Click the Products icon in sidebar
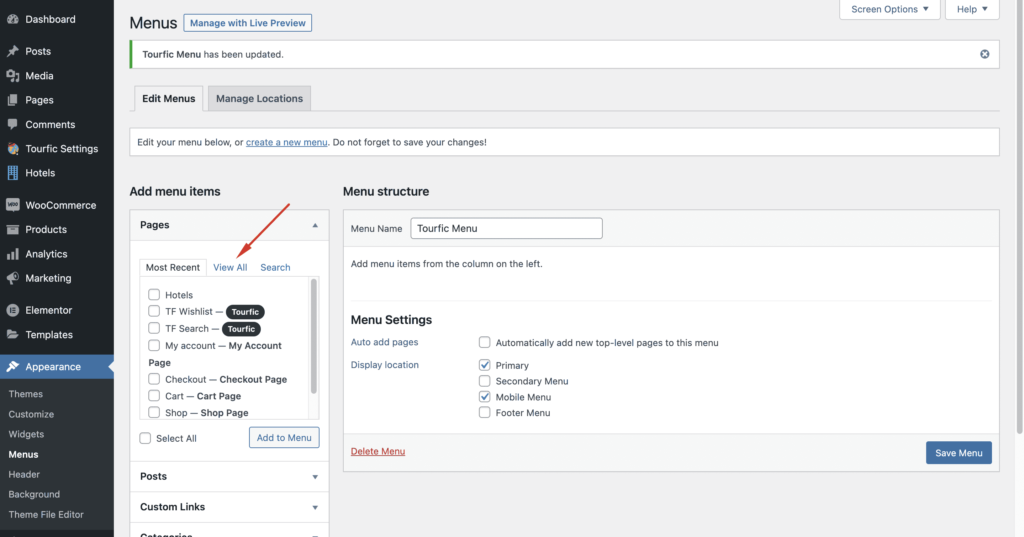The image size is (1024, 537). point(12,229)
